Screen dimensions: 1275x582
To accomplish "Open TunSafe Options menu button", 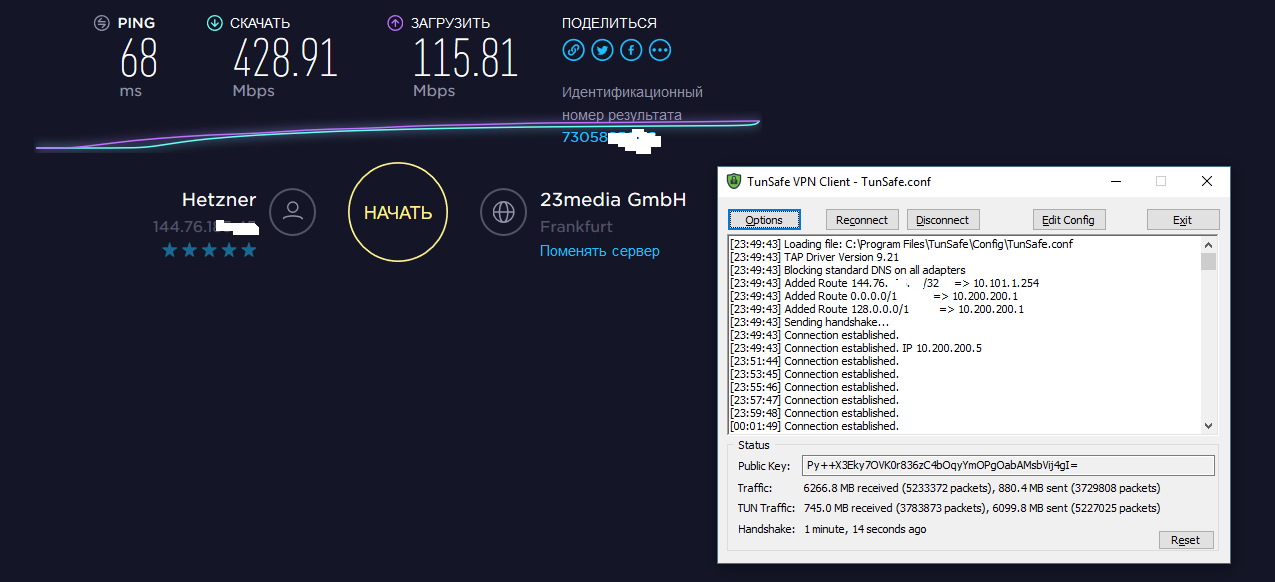I will point(764,220).
